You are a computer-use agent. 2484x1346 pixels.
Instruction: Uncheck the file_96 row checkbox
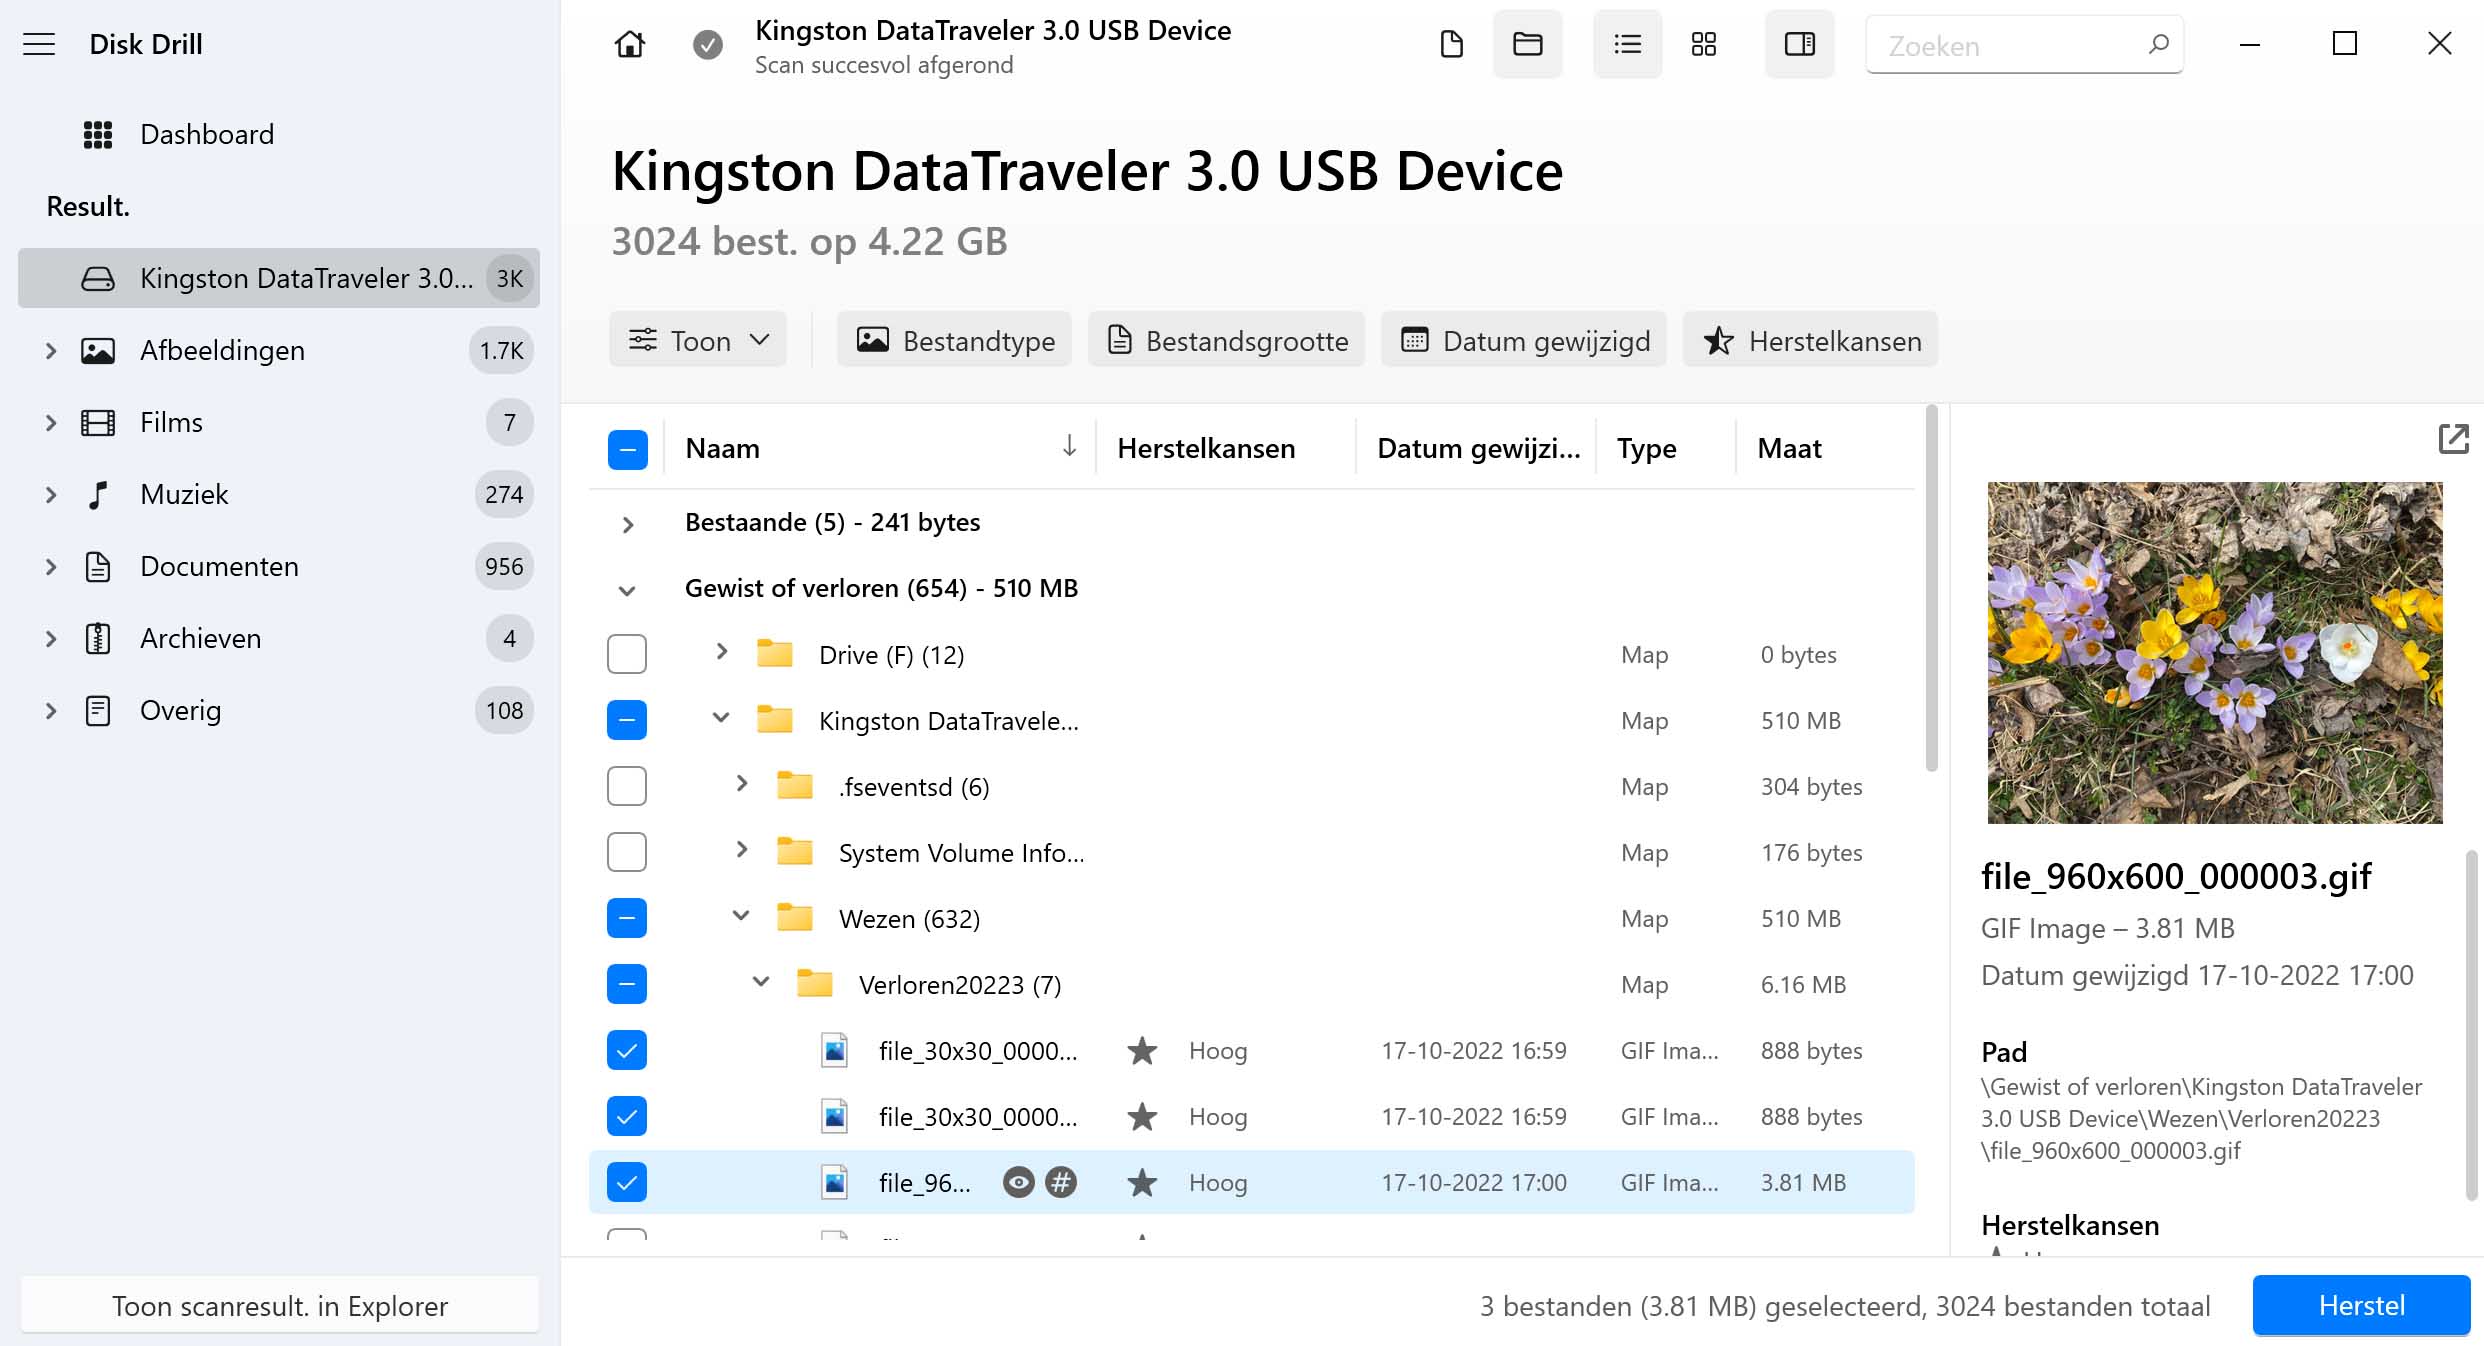tap(627, 1182)
